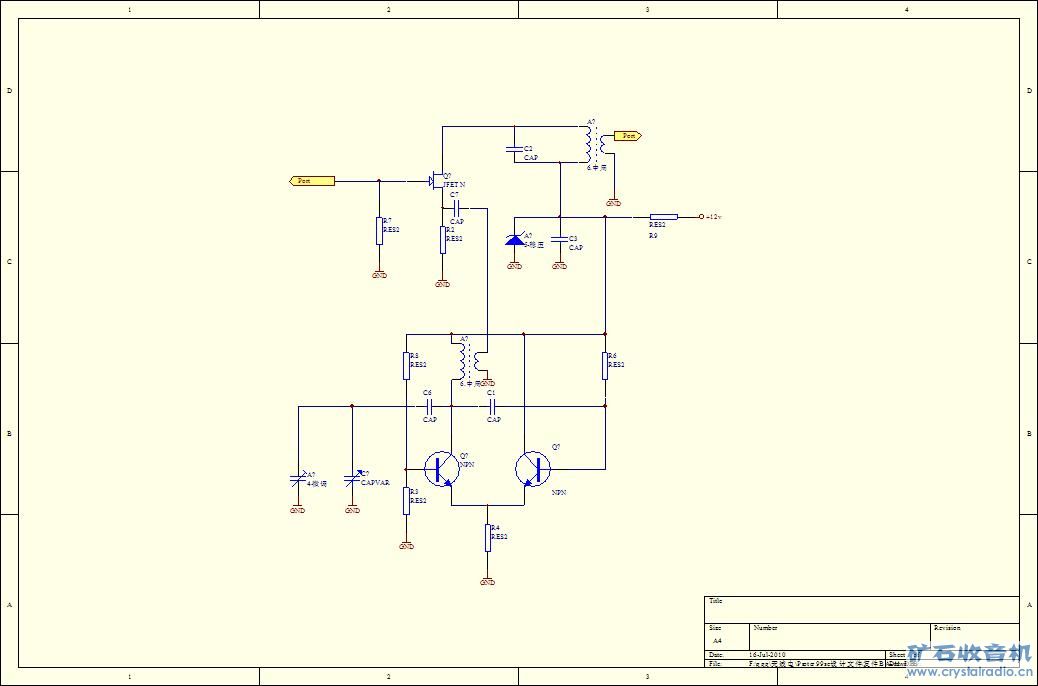Select resistor R8 symbol

click(406, 366)
